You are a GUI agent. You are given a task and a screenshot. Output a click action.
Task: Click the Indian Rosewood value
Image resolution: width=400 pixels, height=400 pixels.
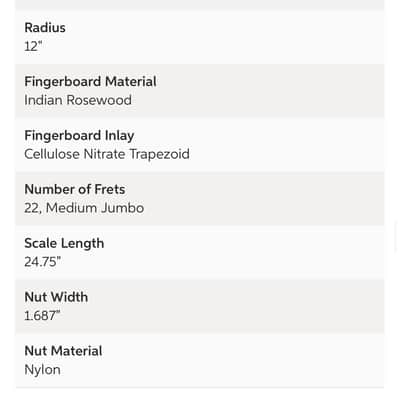(x=78, y=100)
